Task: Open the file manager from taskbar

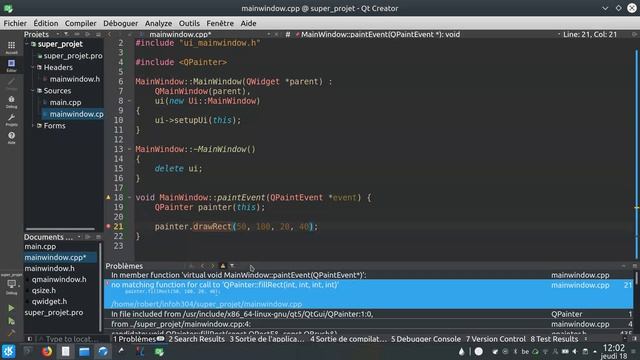Action: [x=84, y=351]
